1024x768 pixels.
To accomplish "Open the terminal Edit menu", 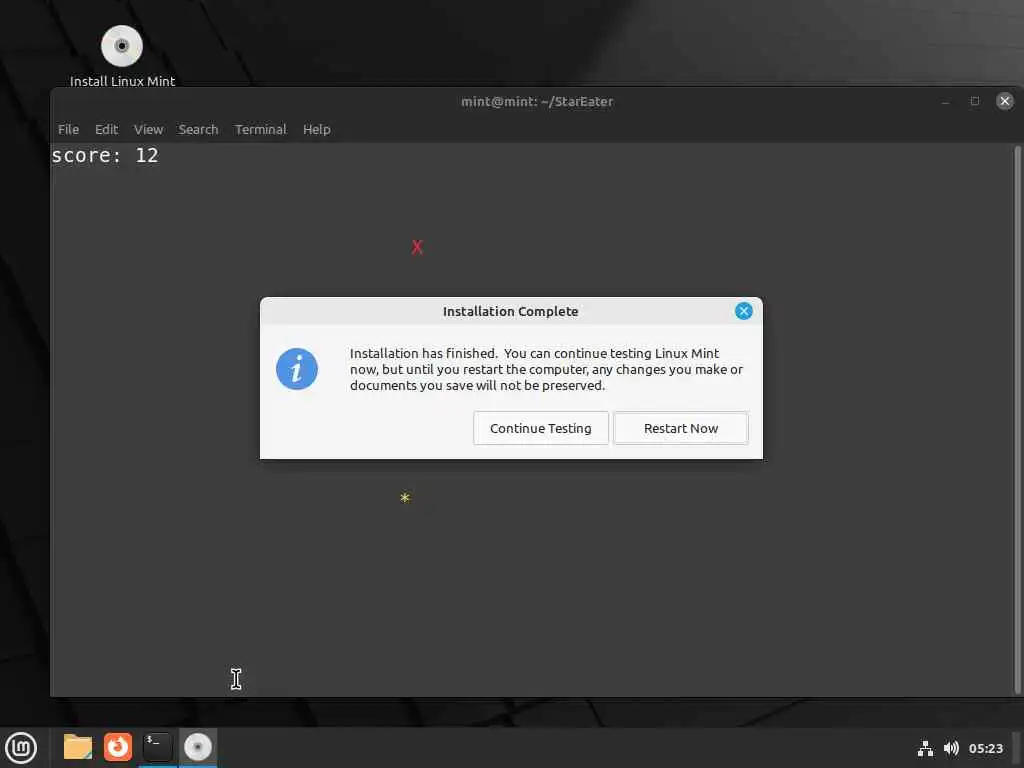I will tap(106, 129).
